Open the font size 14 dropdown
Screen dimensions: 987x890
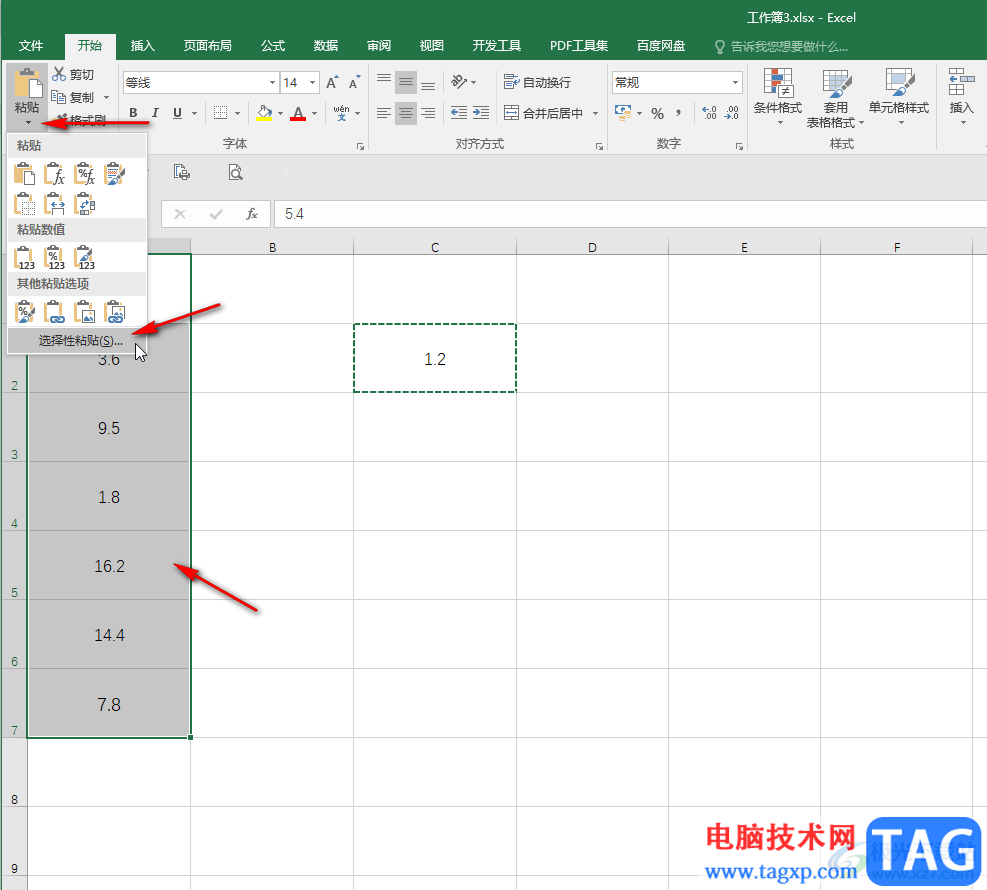click(312, 82)
